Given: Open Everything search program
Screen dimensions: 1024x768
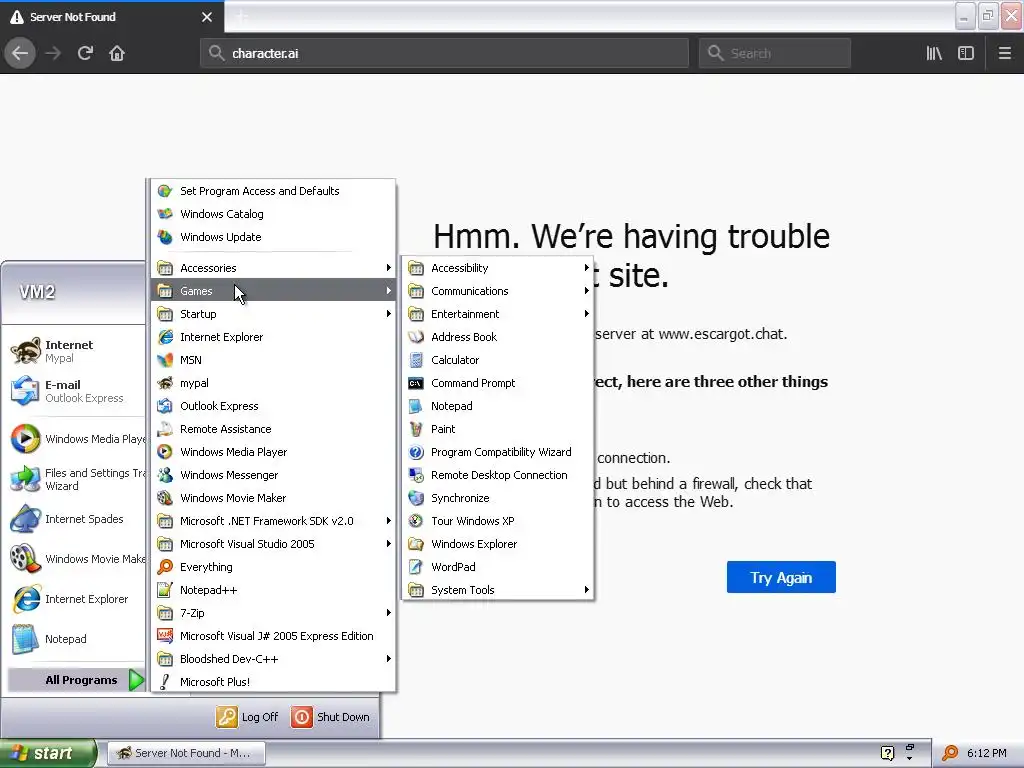Looking at the screenshot, I should pos(273,567).
